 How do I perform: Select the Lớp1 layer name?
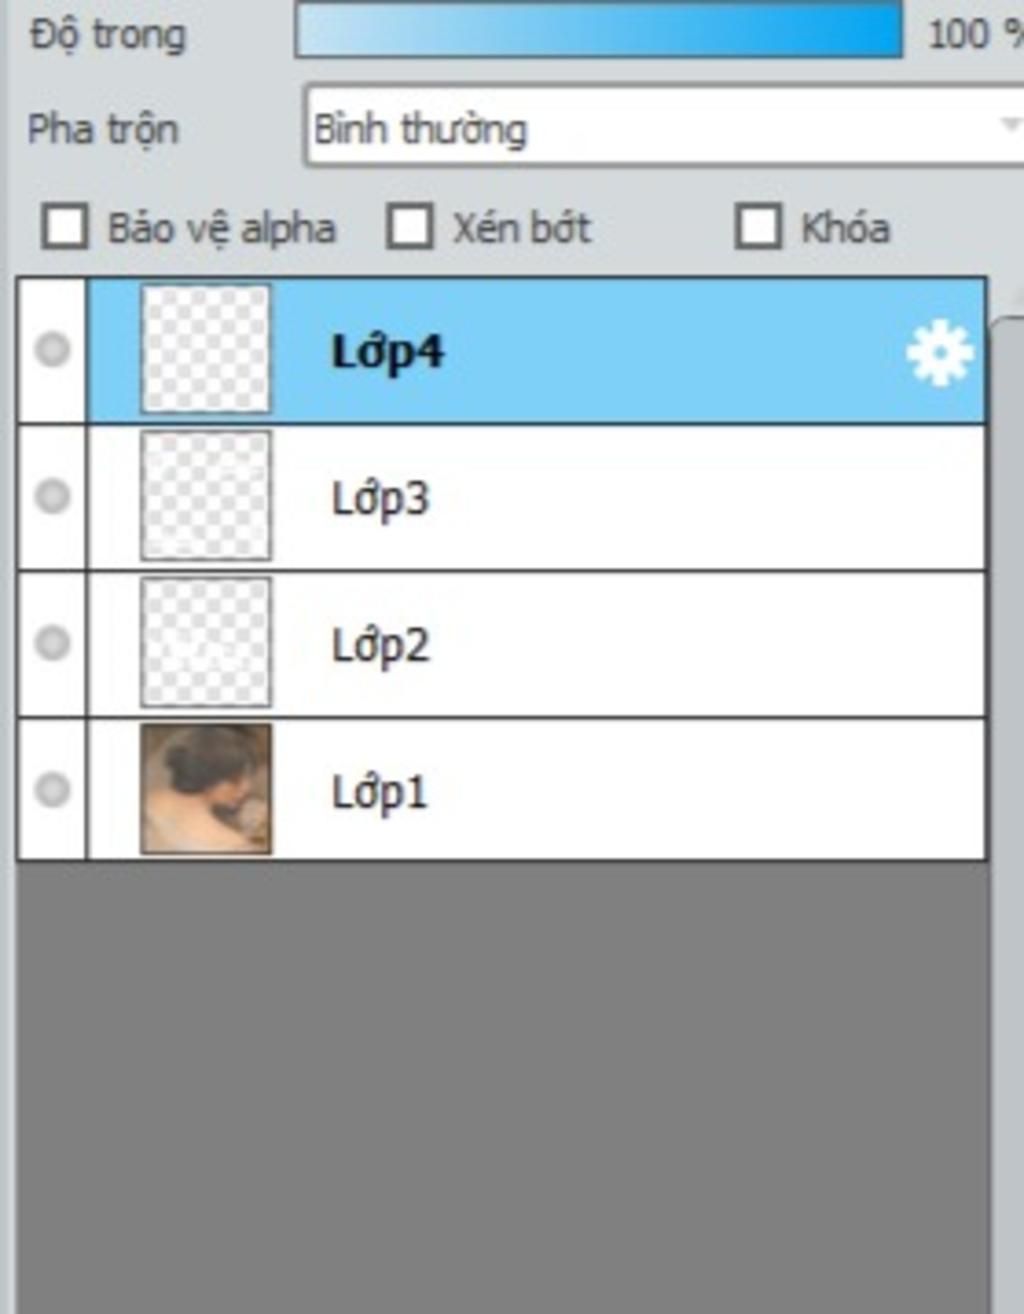[x=379, y=792]
